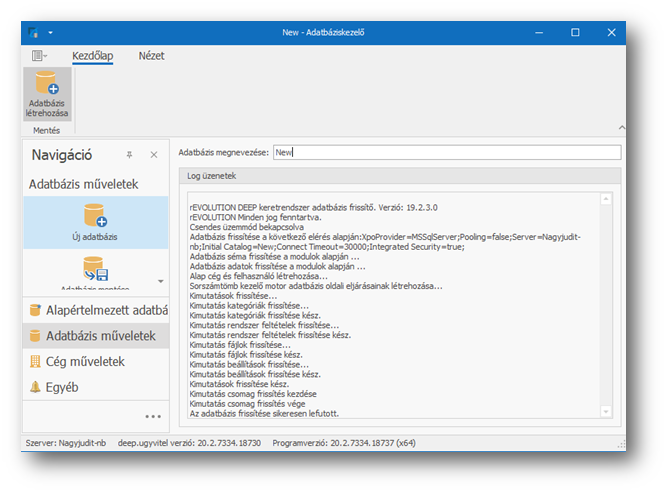Pin the Navigáció panel
668x494 pixels.
click(129, 155)
